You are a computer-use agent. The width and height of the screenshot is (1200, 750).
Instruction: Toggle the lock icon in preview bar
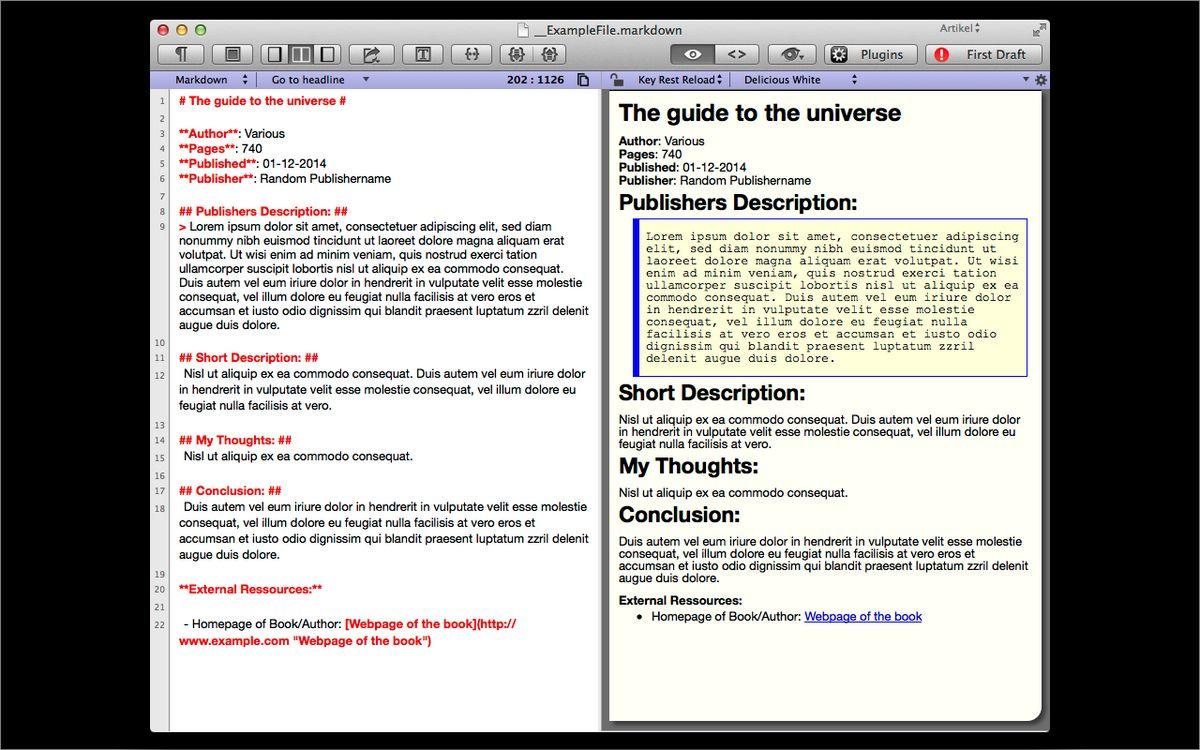616,80
